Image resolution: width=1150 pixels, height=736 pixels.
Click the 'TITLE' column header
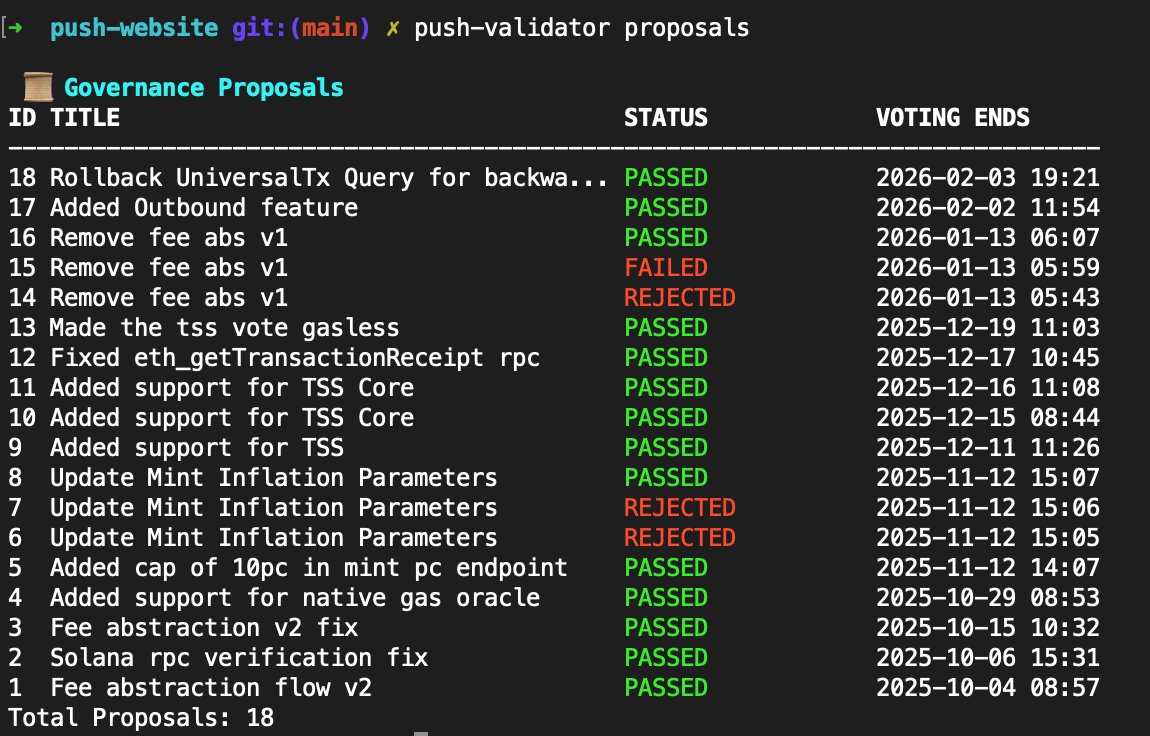click(85, 117)
